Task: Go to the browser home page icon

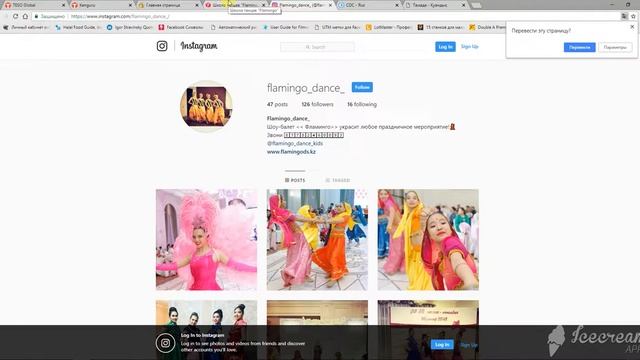Action: pyautogui.click(x=25, y=16)
